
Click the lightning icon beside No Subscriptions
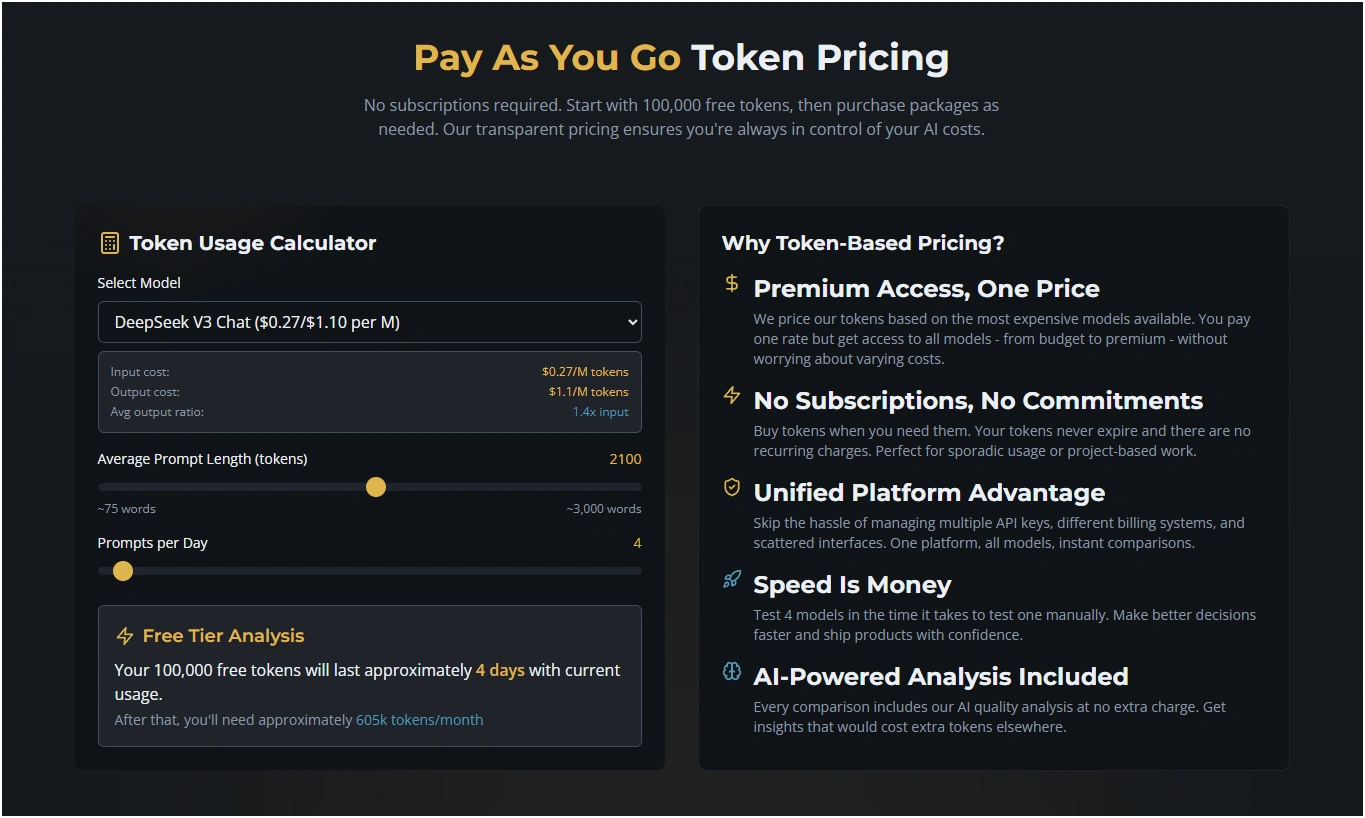(732, 396)
